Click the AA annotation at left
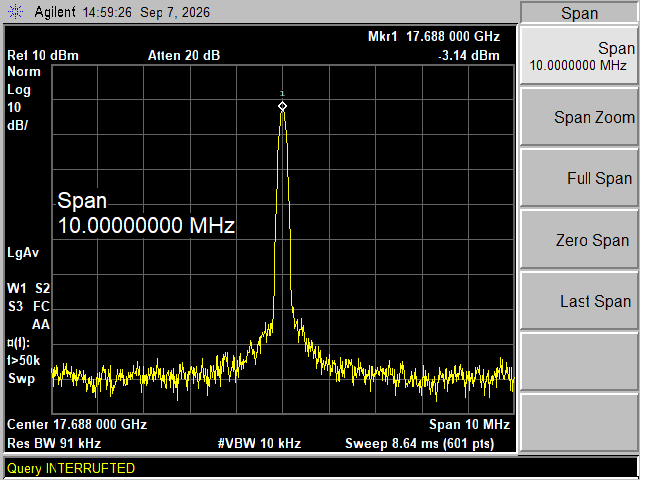The width and height of the screenshot is (666, 500). (x=41, y=325)
